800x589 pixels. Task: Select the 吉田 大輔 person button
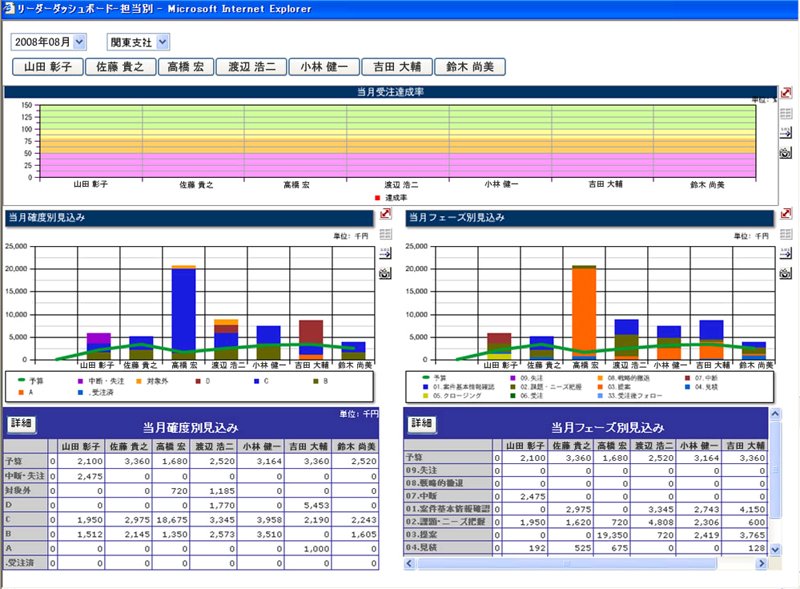point(397,67)
